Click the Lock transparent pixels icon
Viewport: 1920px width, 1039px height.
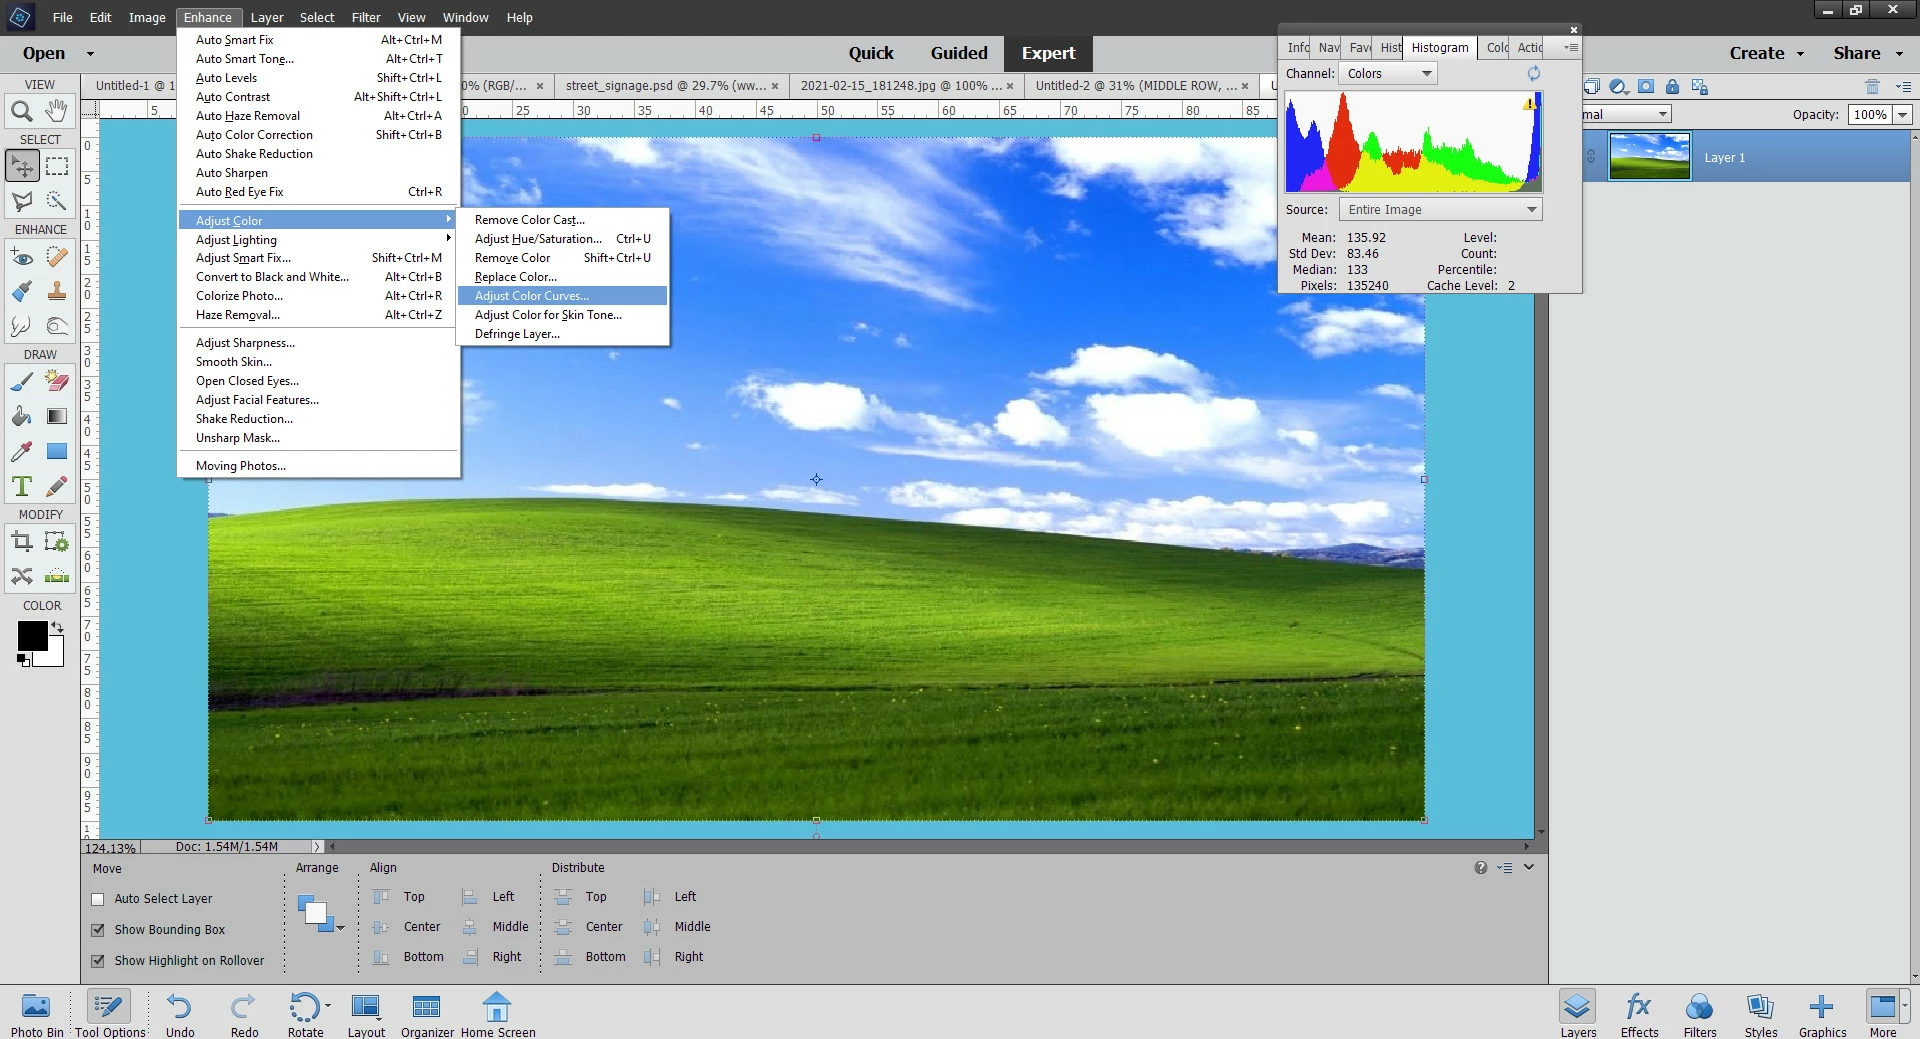[1699, 87]
